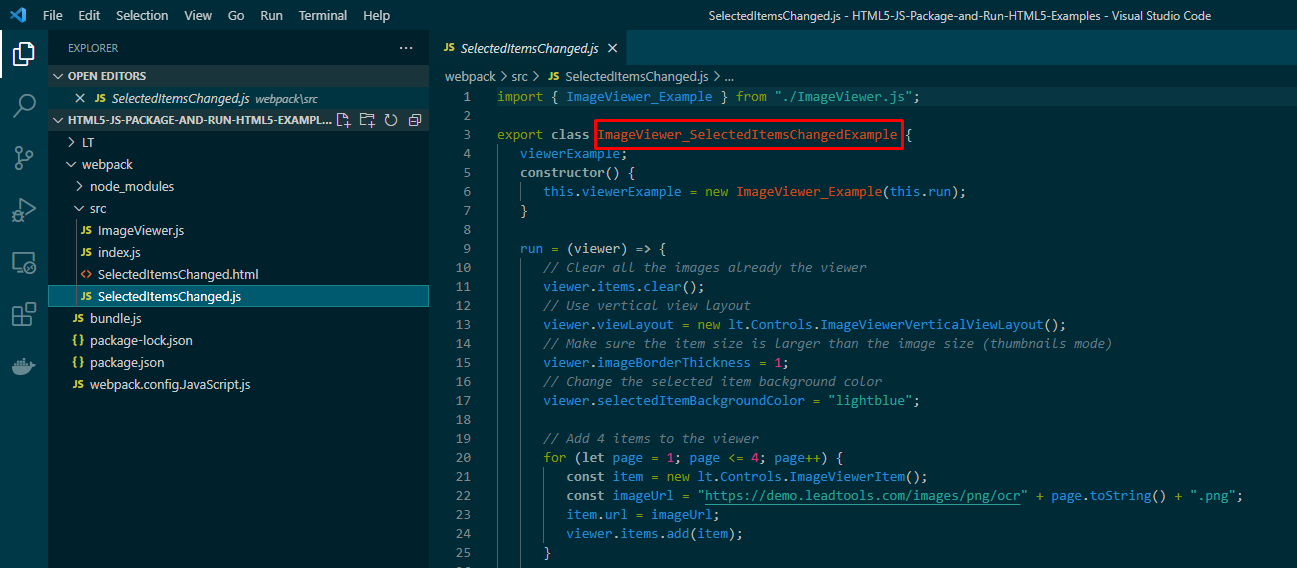Open ImageViewer.js from the file tree
The height and width of the screenshot is (568, 1297).
pyautogui.click(x=238, y=230)
